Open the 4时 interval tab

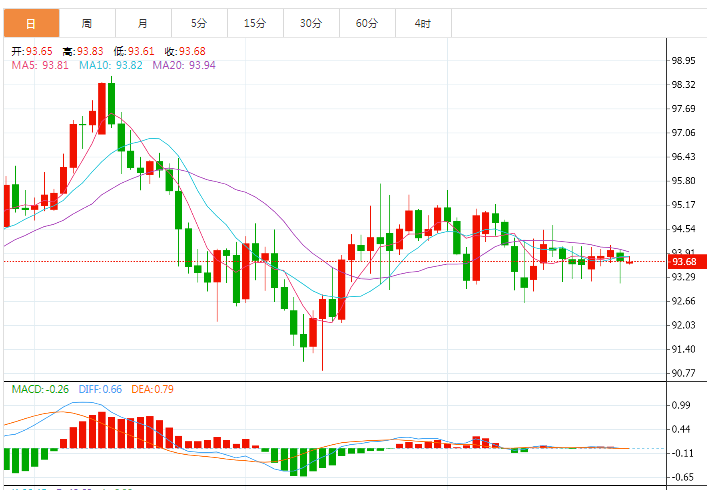click(x=423, y=23)
